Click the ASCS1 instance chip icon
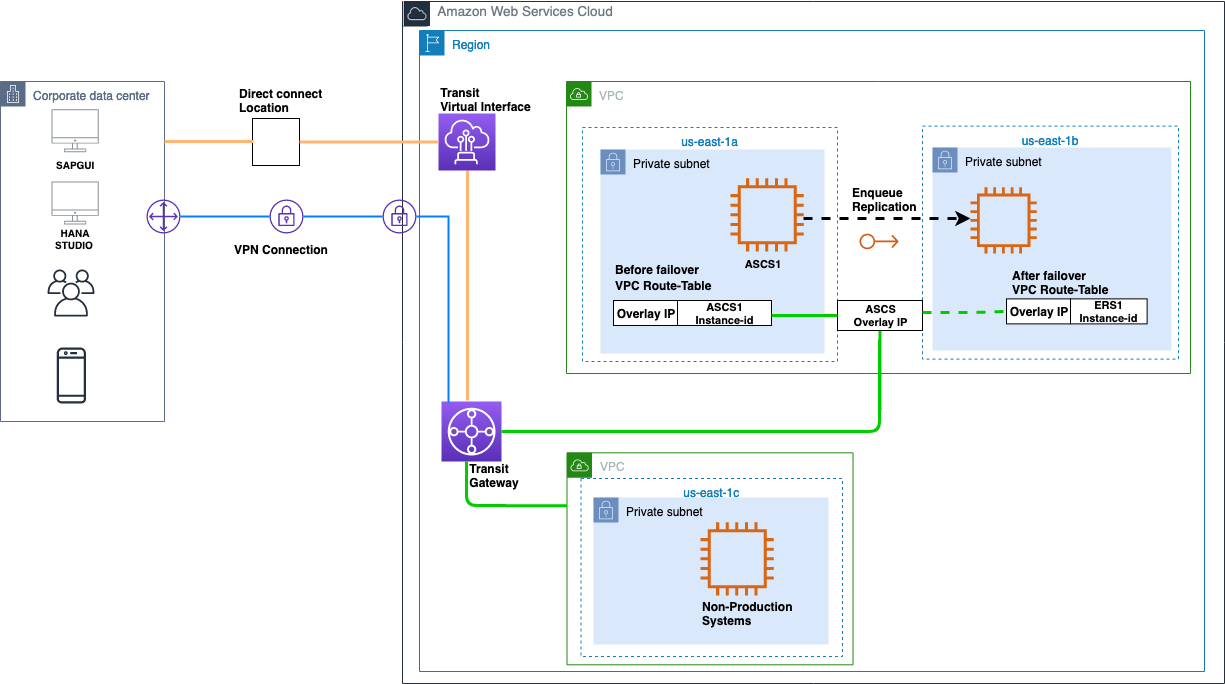The height and width of the screenshot is (684, 1225). point(768,215)
